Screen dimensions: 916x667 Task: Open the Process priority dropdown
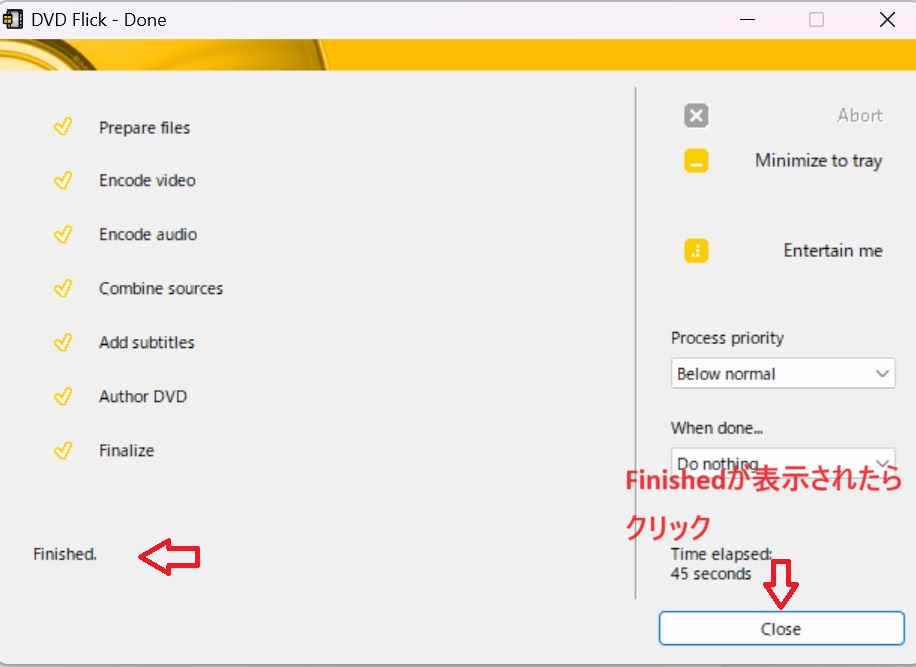click(x=783, y=373)
